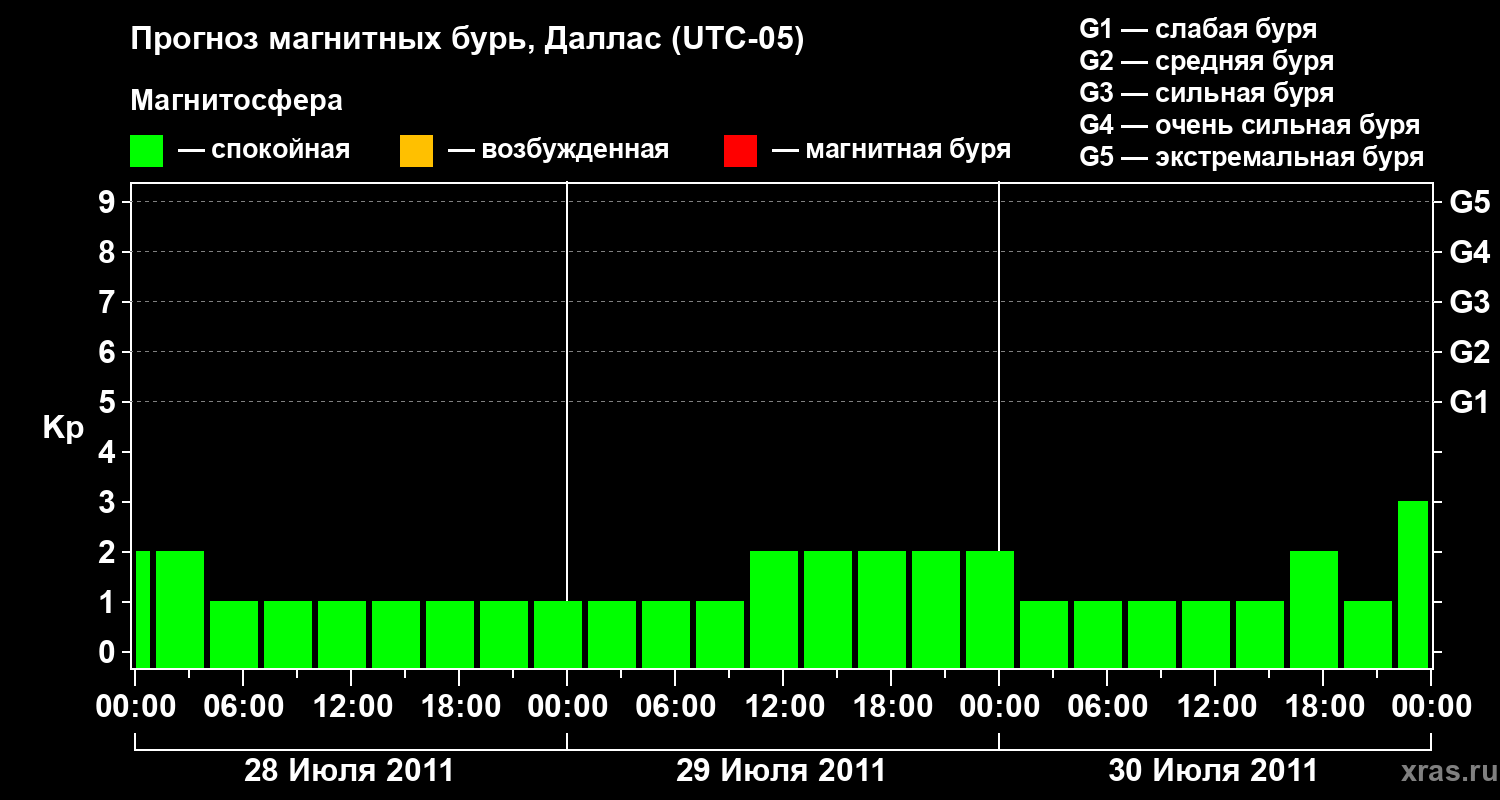Viewport: 1500px width, 800px height.
Task: Click the Kp axis value 9
Action: tap(109, 203)
